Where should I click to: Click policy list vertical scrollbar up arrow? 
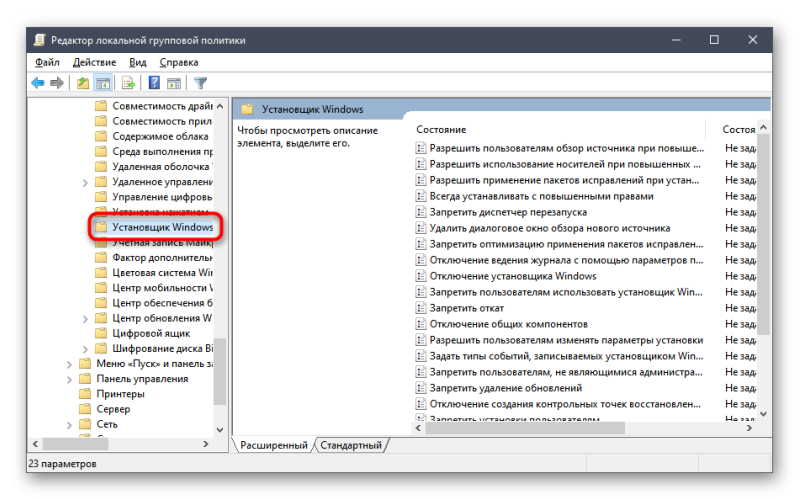[x=763, y=127]
